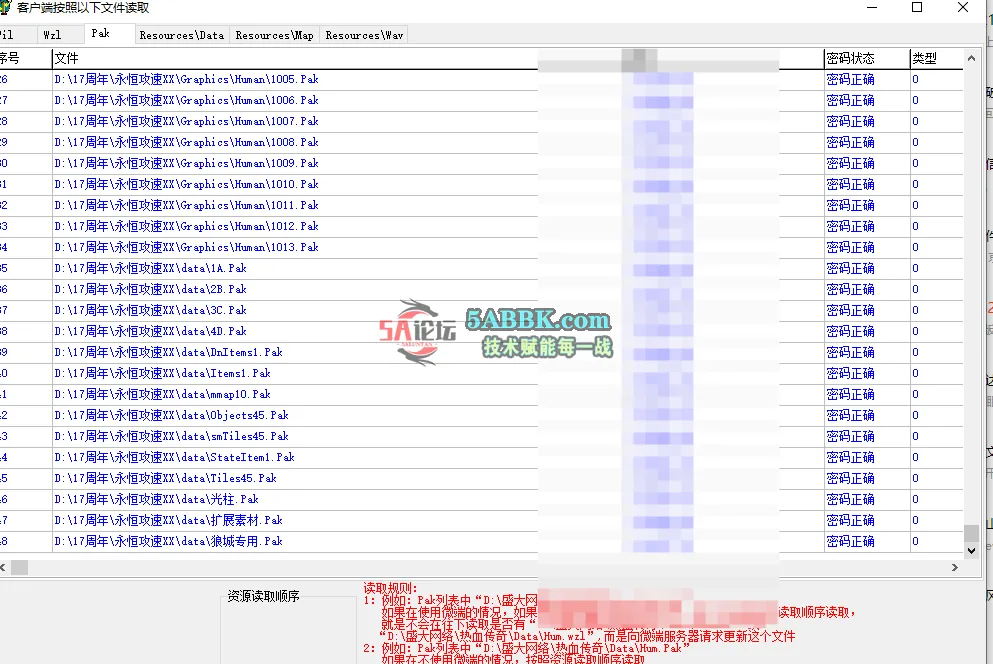Select row data\smTiles45.Pak
993x664 pixels.
[481, 436]
